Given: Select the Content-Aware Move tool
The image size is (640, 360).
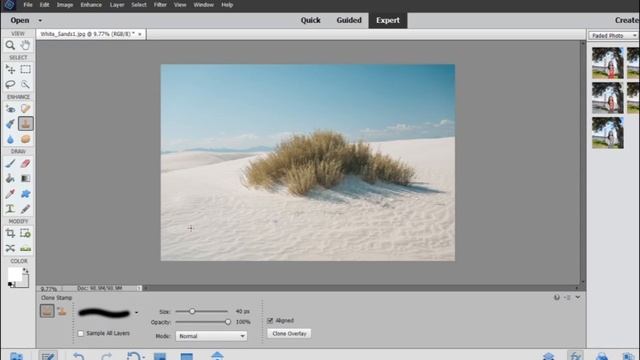Looking at the screenshot, I should point(10,248).
